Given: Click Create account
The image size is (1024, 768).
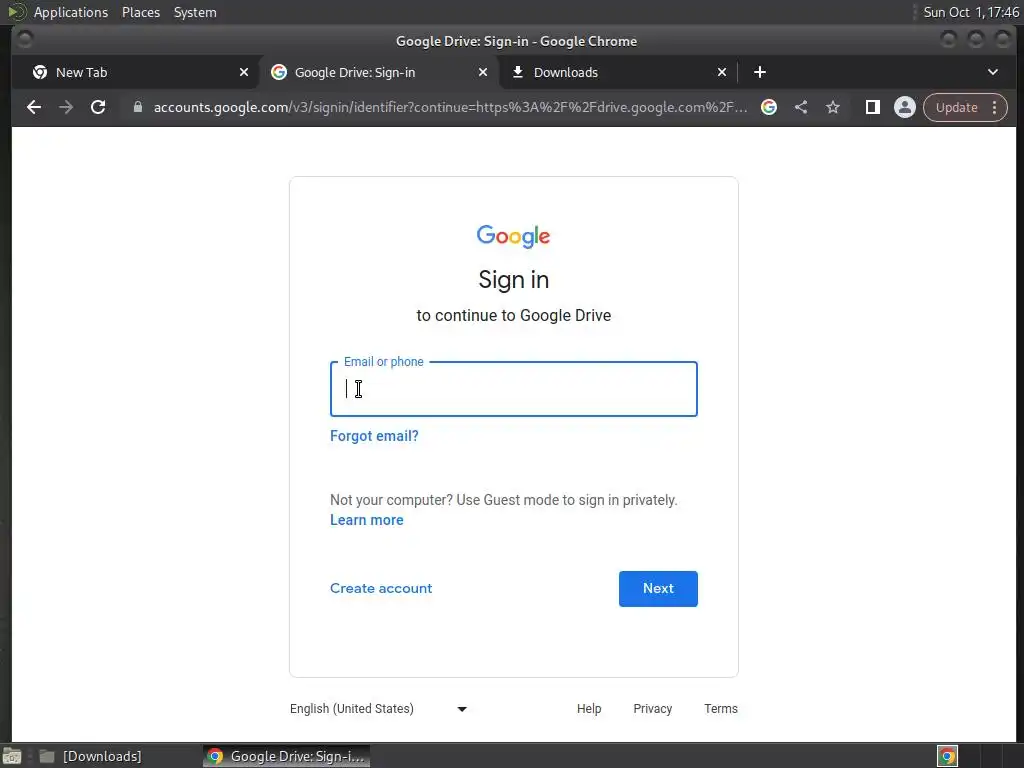Looking at the screenshot, I should pos(381,588).
